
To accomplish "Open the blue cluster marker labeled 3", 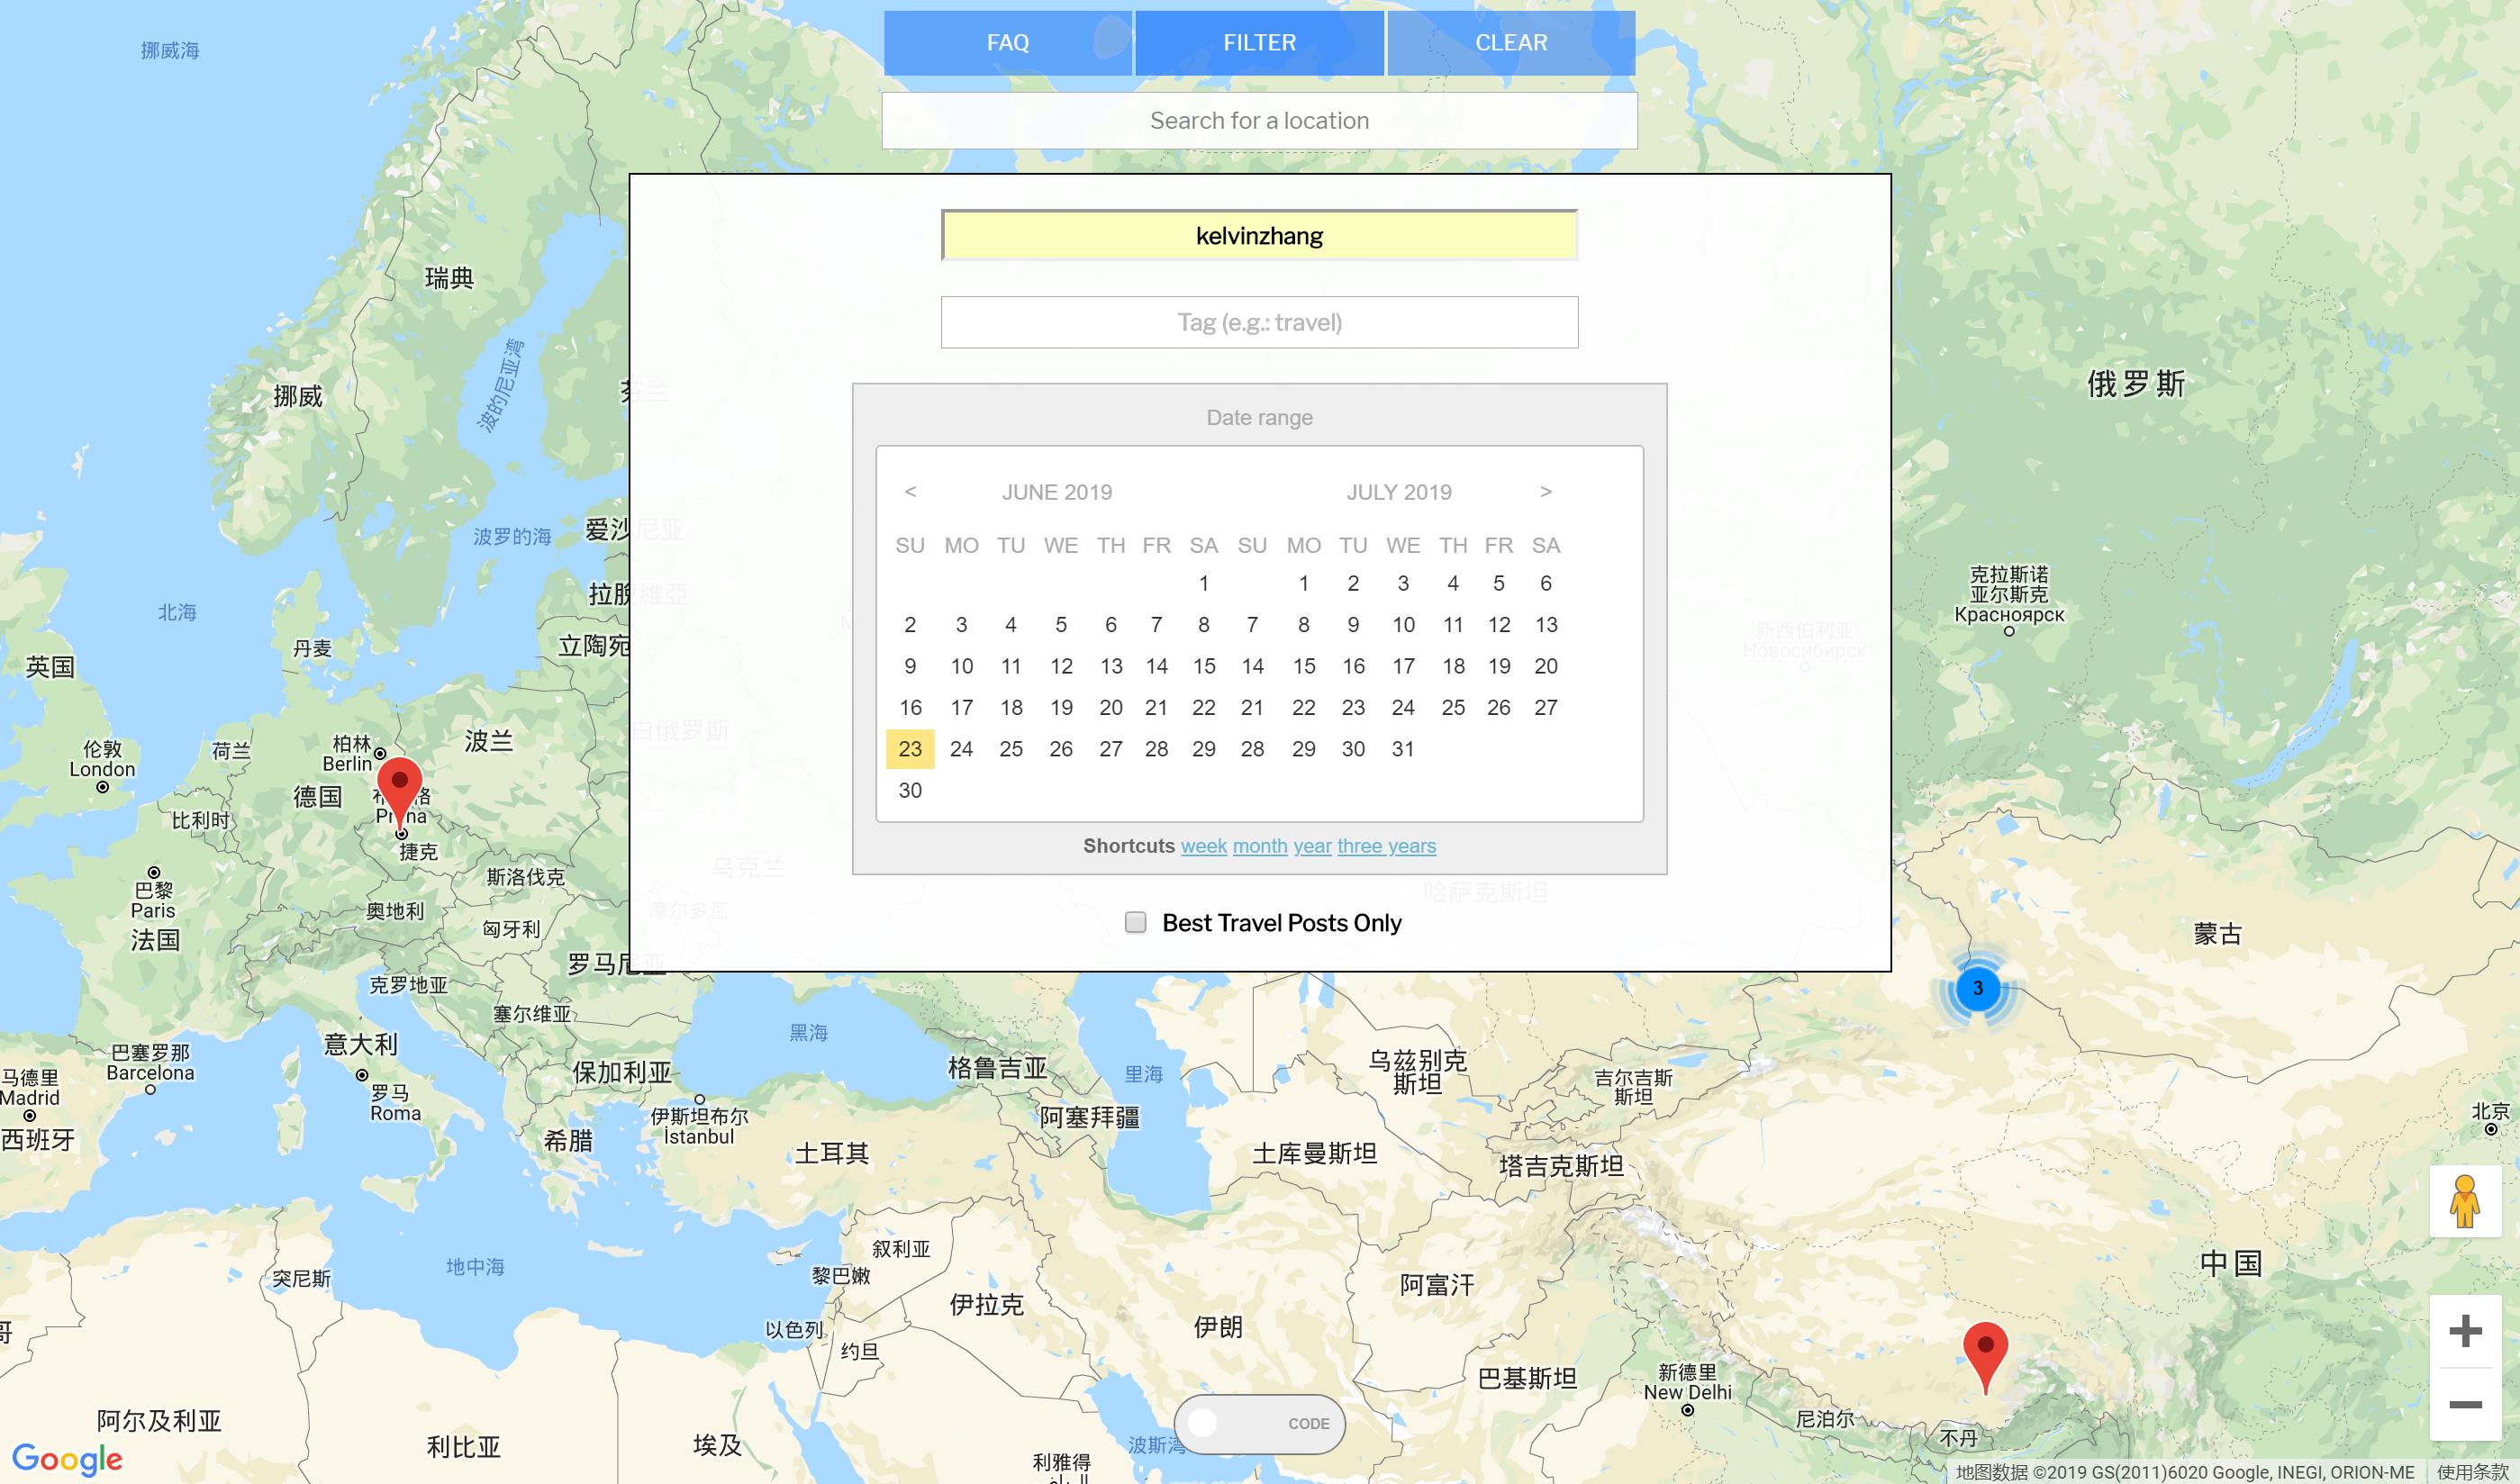I will [1977, 988].
